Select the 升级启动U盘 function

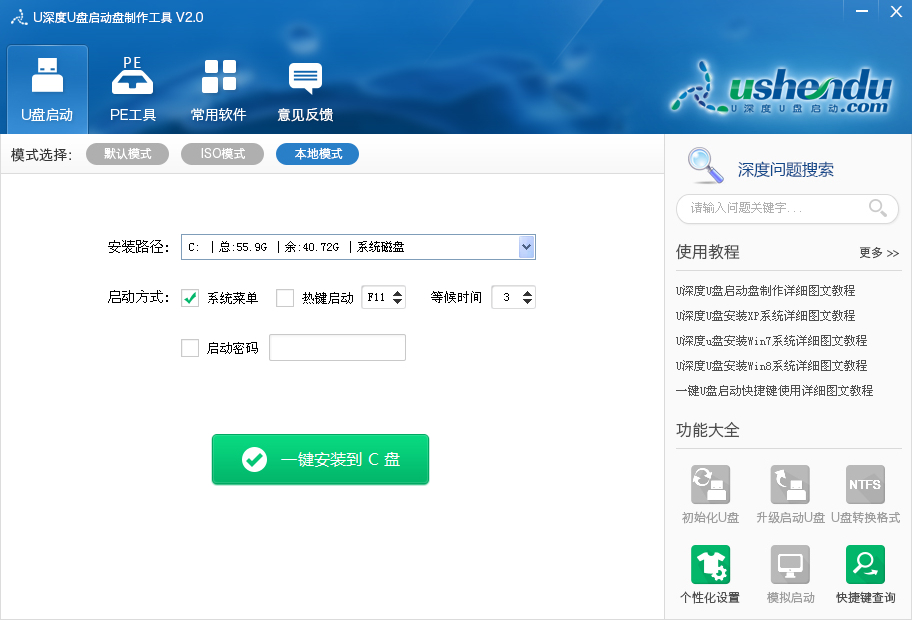pyautogui.click(x=788, y=483)
